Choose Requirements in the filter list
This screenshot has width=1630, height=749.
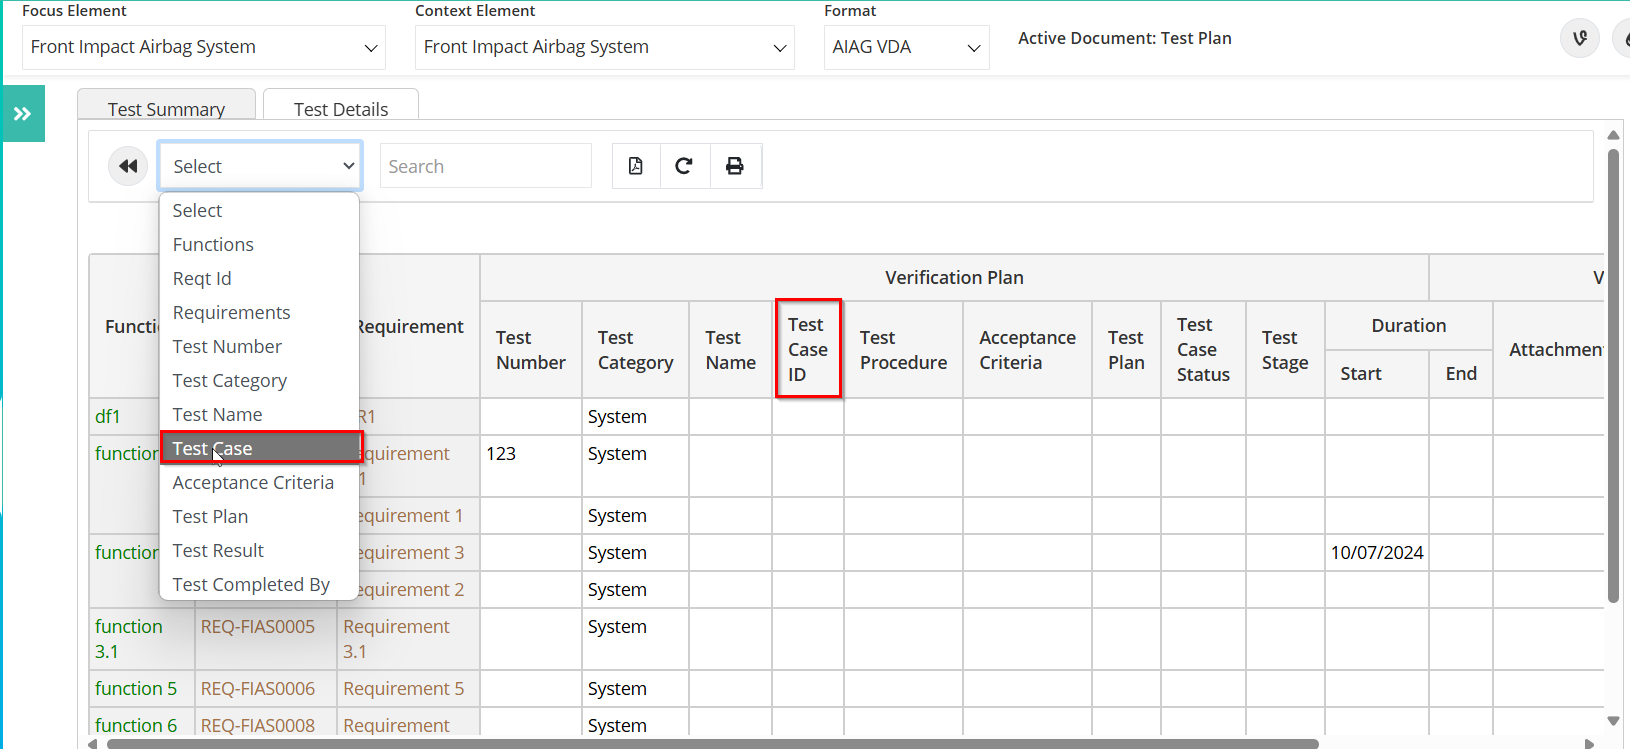click(x=259, y=313)
